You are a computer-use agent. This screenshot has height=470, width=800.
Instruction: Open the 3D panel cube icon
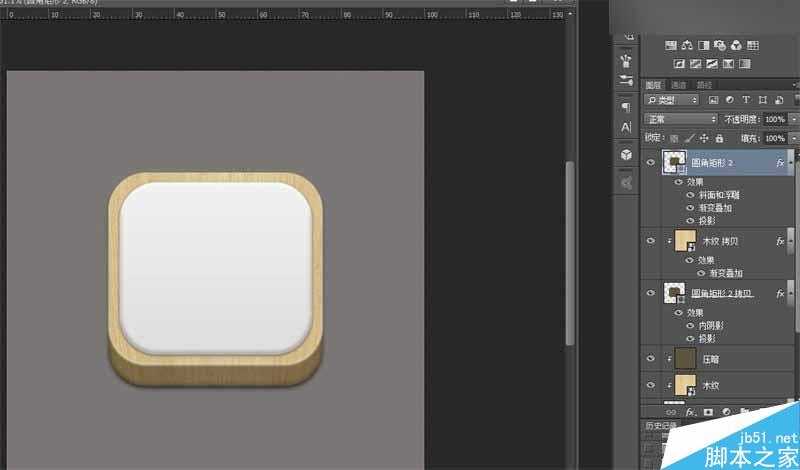click(626, 155)
